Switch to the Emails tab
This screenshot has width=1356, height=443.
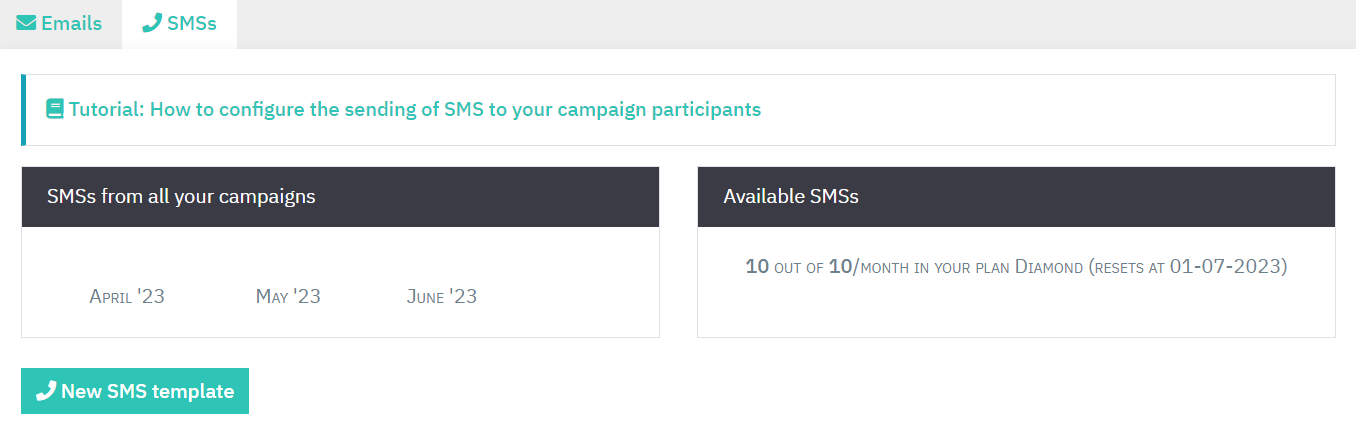(x=60, y=24)
